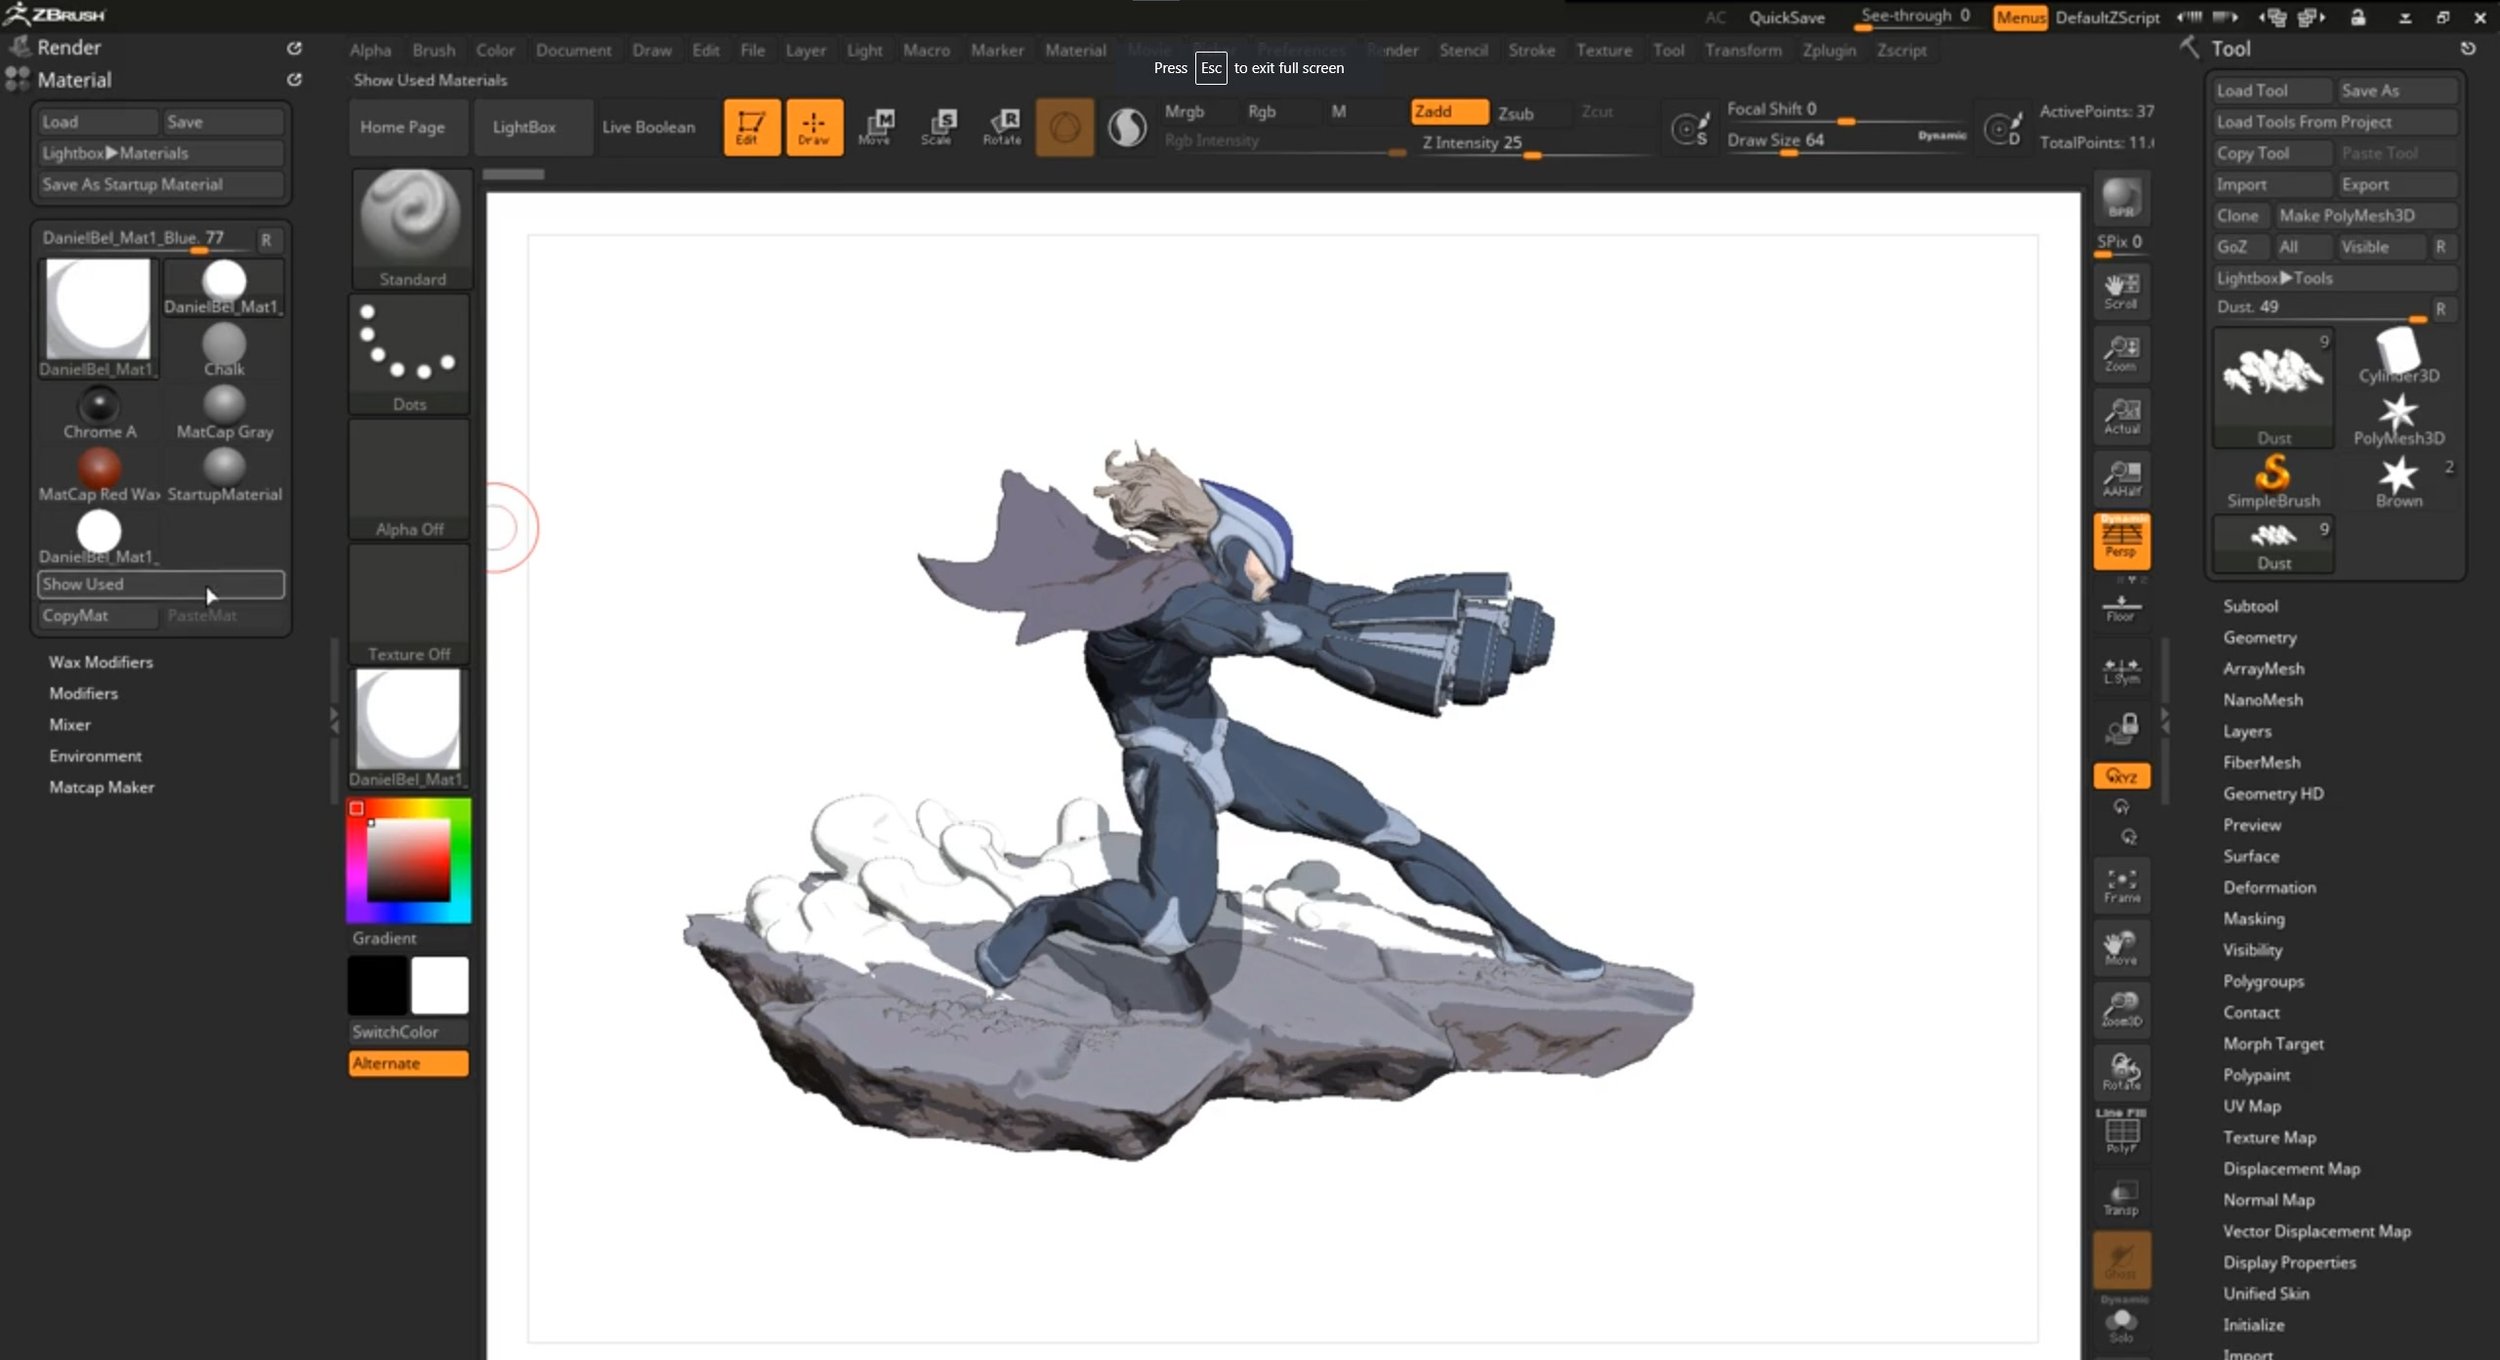The height and width of the screenshot is (1360, 2500).
Task: Select the SimpleBrush tool thumbnail
Action: pyautogui.click(x=2272, y=479)
